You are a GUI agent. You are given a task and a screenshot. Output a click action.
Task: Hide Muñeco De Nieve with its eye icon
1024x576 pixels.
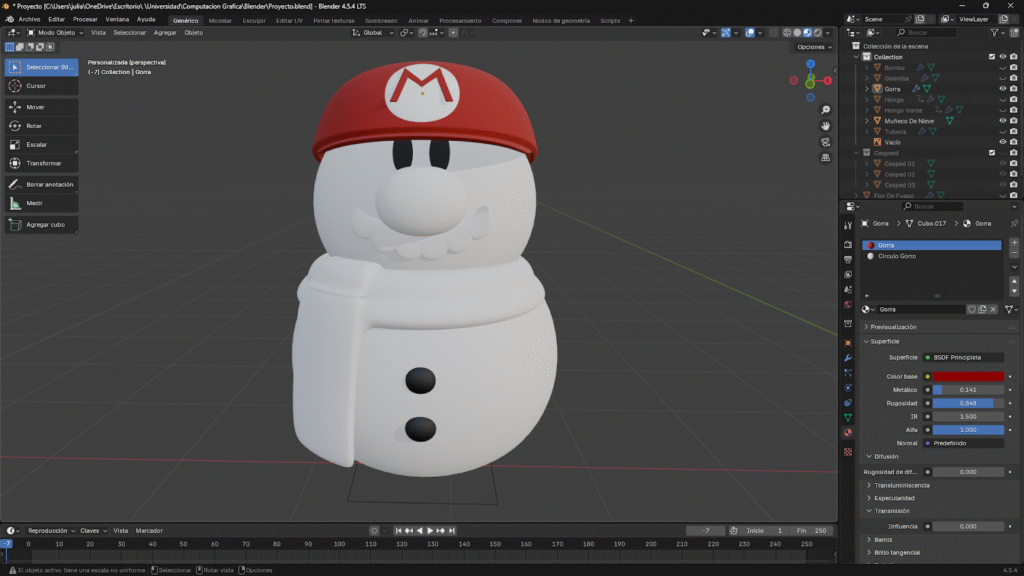pyautogui.click(x=1003, y=121)
